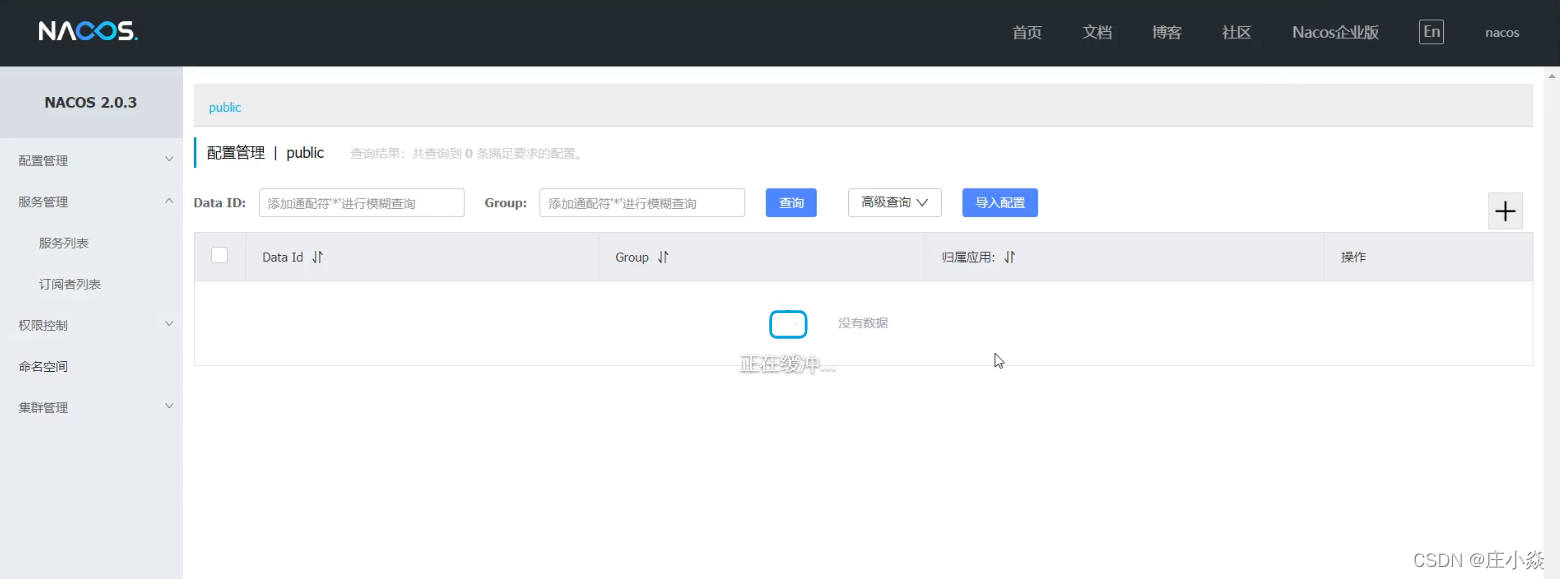1560x579 pixels.
Task: Click the 导入配置 button
Action: 1000,202
